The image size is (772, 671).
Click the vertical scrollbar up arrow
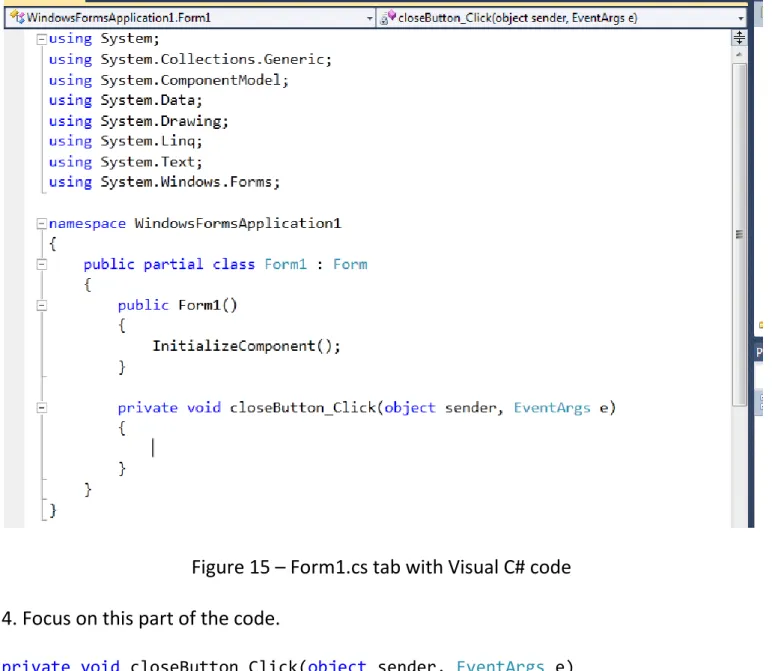(739, 55)
